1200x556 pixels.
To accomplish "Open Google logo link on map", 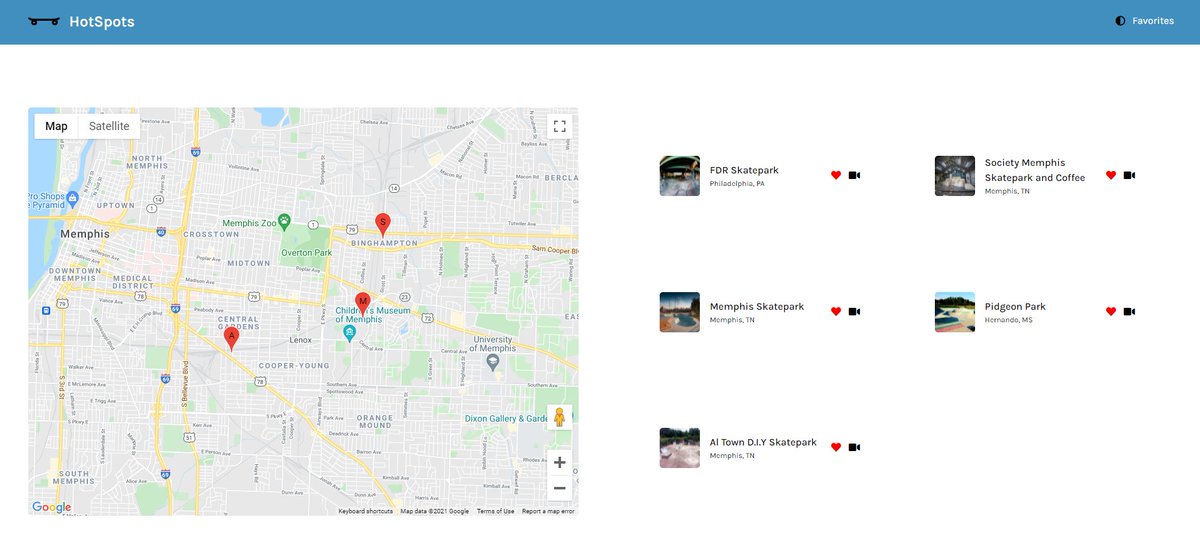I will click(x=51, y=507).
